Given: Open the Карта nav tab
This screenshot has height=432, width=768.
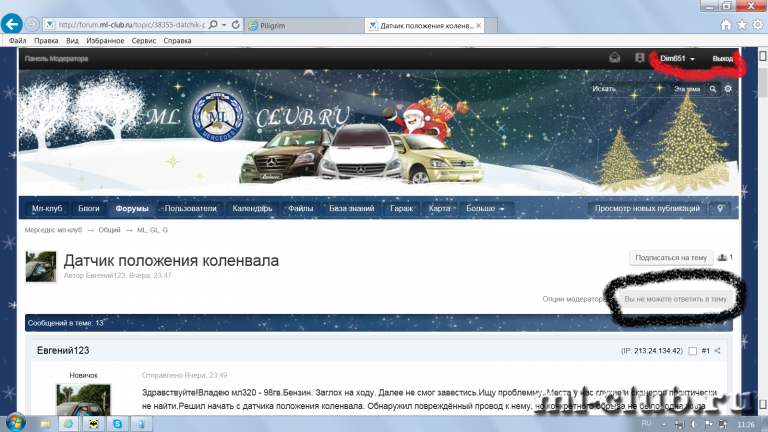Looking at the screenshot, I should [x=439, y=209].
